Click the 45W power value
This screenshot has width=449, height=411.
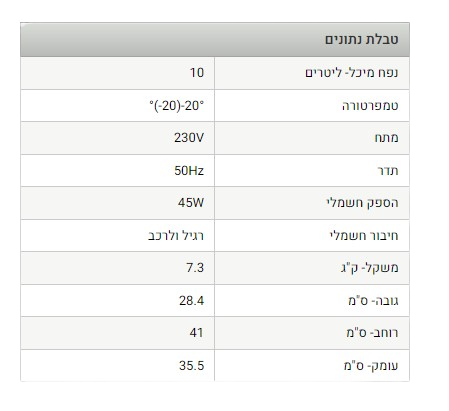point(191,203)
